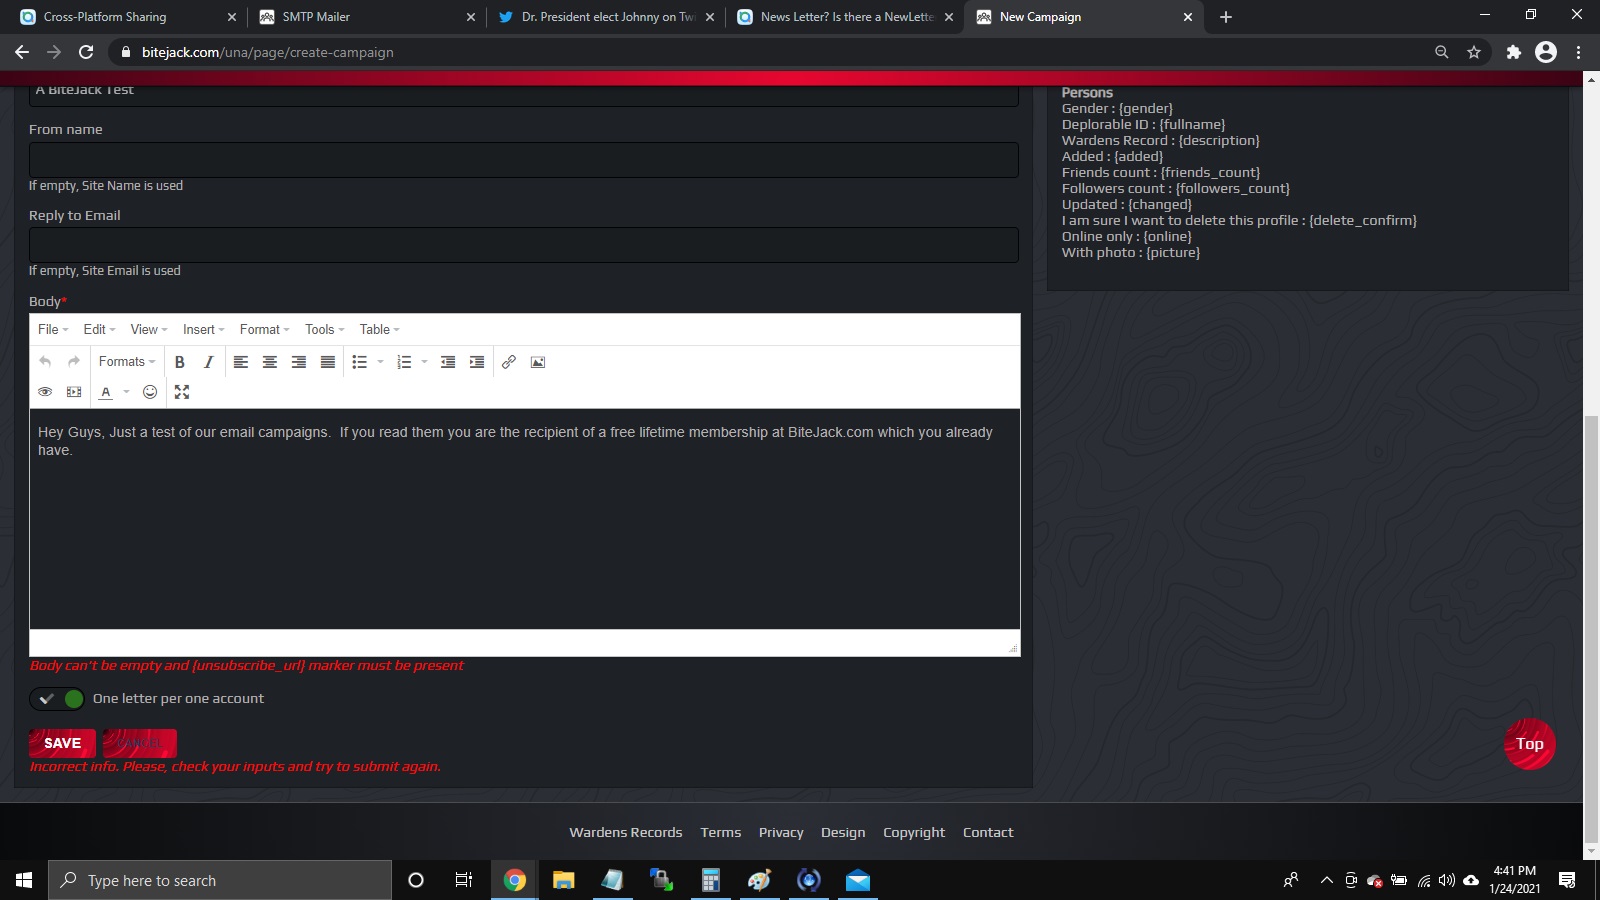Viewport: 1600px width, 900px height.
Task: Increase indent of the paragraph
Action: [477, 362]
